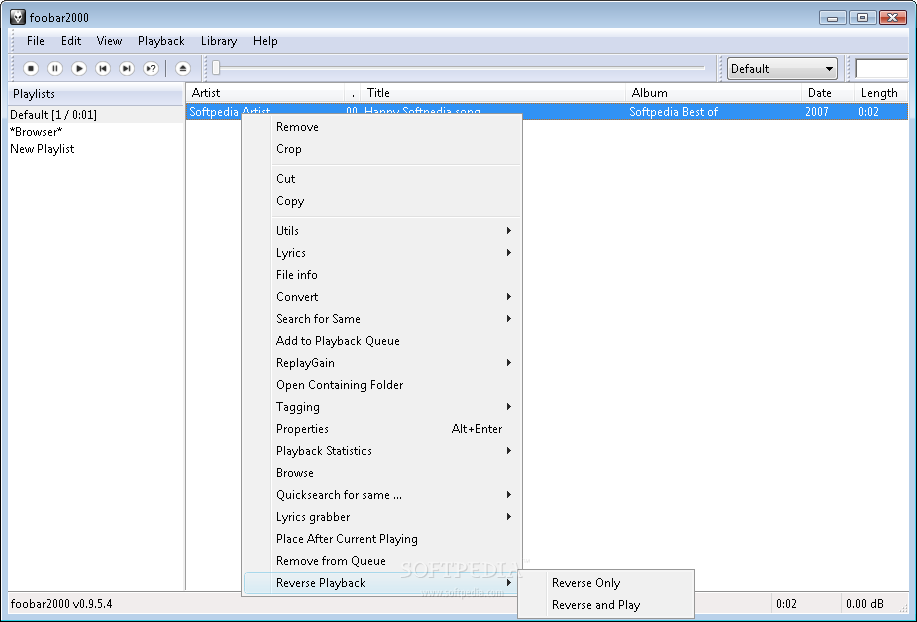Click 'Softpedia Best of' album cell

pyautogui.click(x=673, y=112)
